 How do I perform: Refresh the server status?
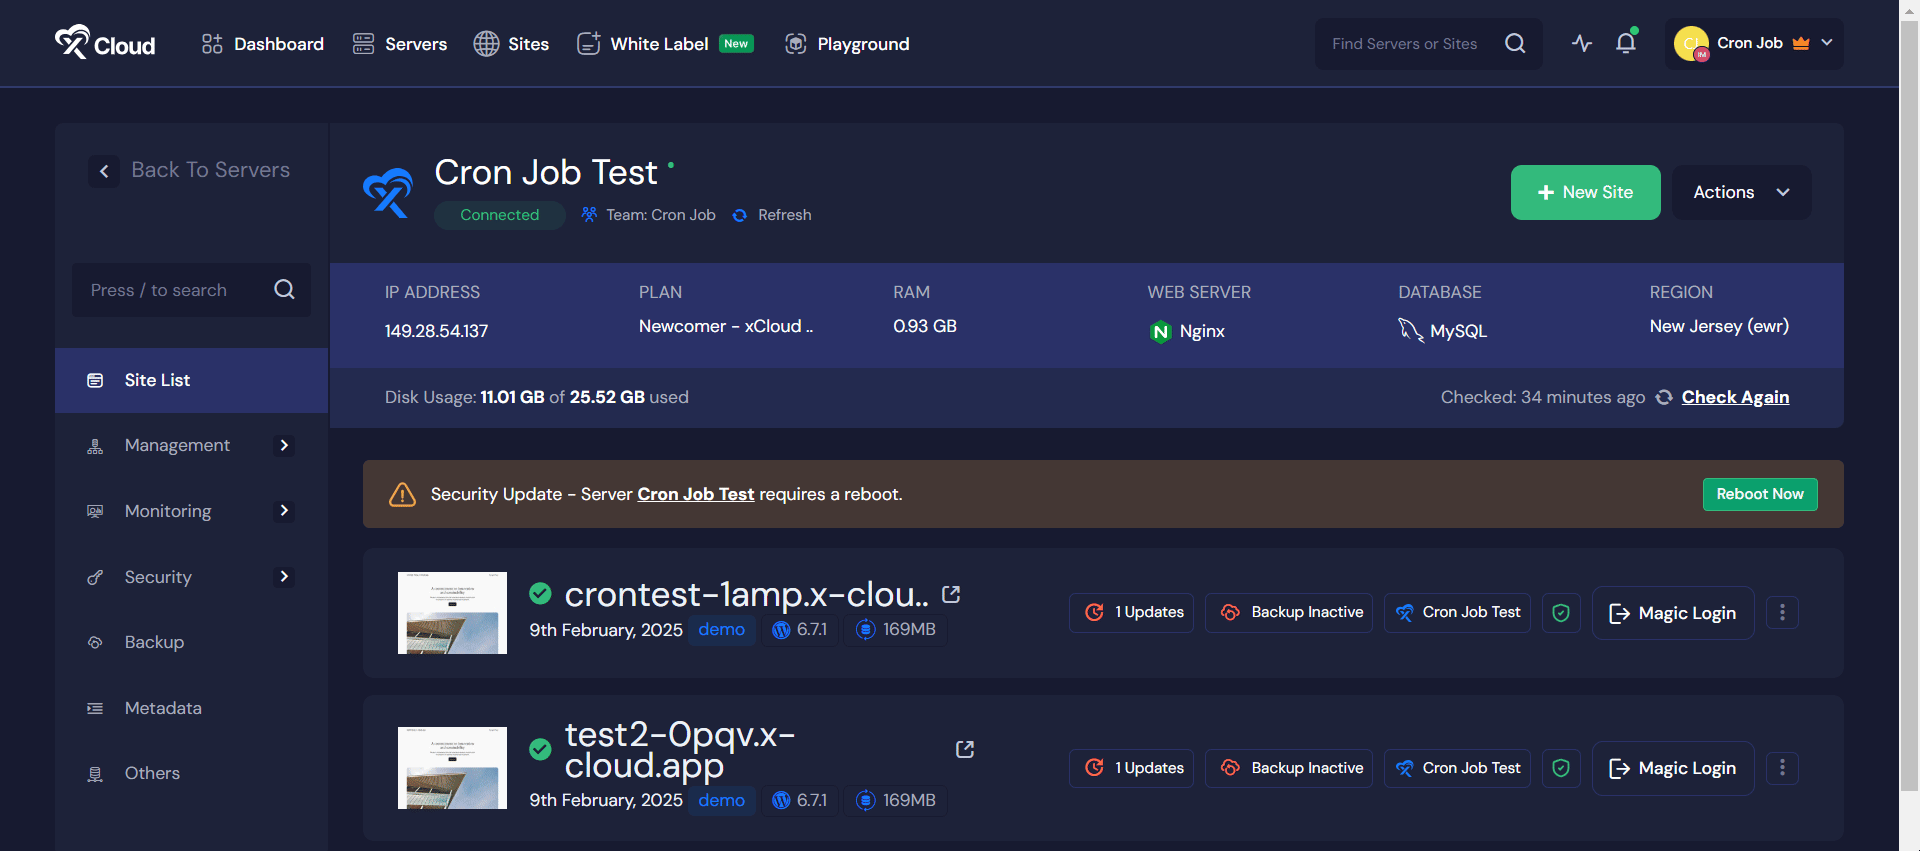[x=772, y=215]
